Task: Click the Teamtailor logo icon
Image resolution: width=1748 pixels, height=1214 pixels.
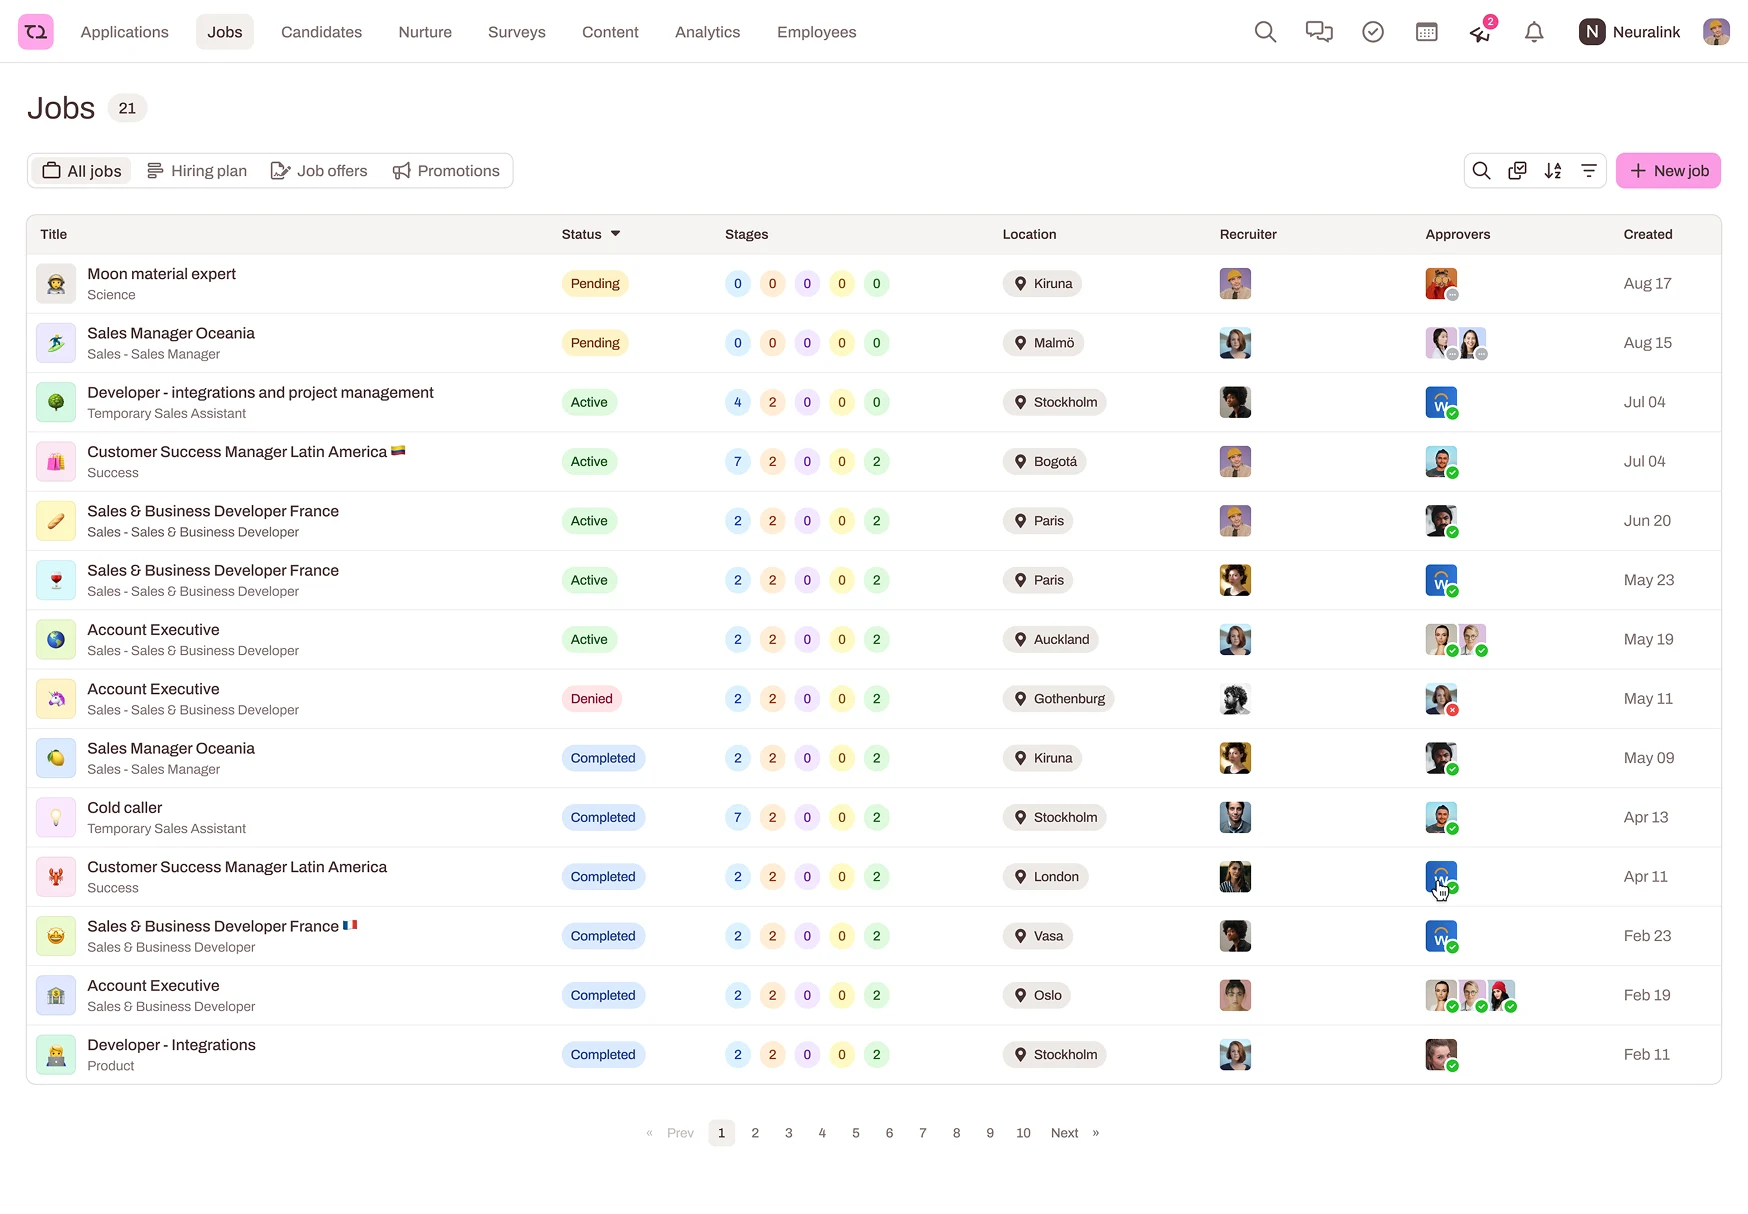Action: click(x=36, y=32)
